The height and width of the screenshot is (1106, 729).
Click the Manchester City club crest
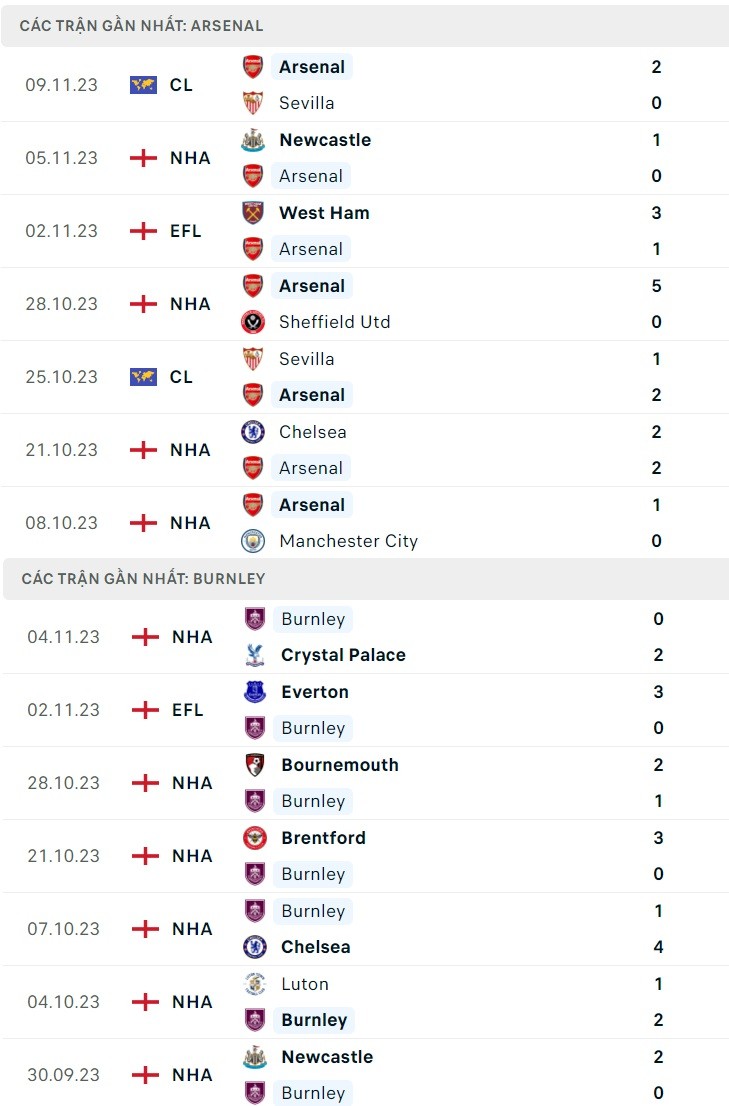(x=253, y=541)
